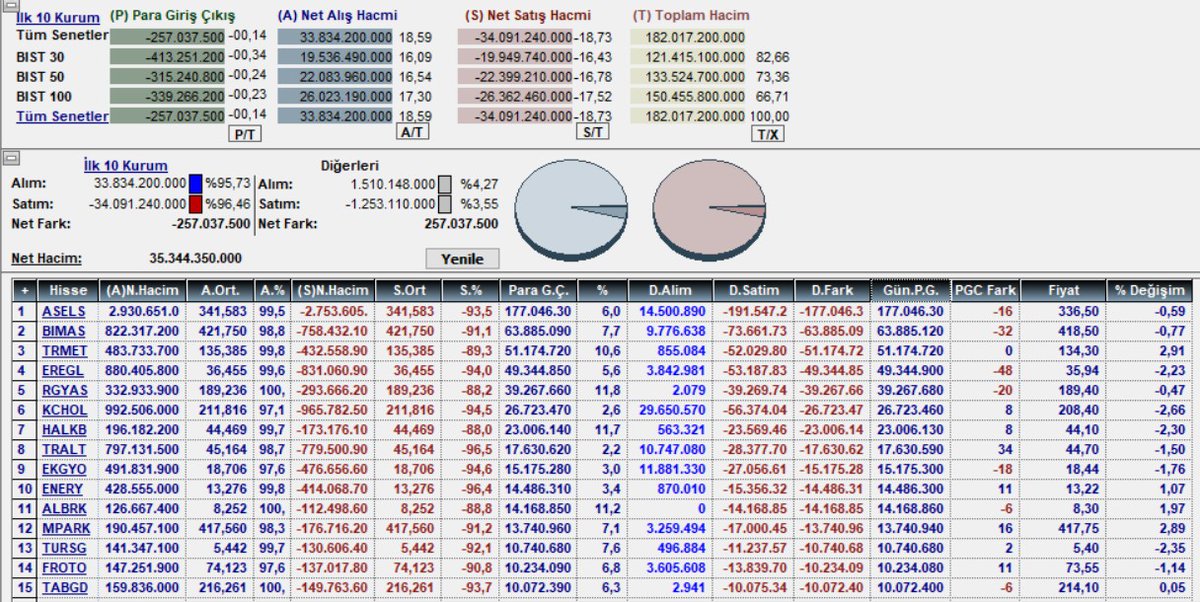1200x602 pixels.
Task: Click the Net Hacim 35.344.350.000 value
Action: click(x=195, y=258)
